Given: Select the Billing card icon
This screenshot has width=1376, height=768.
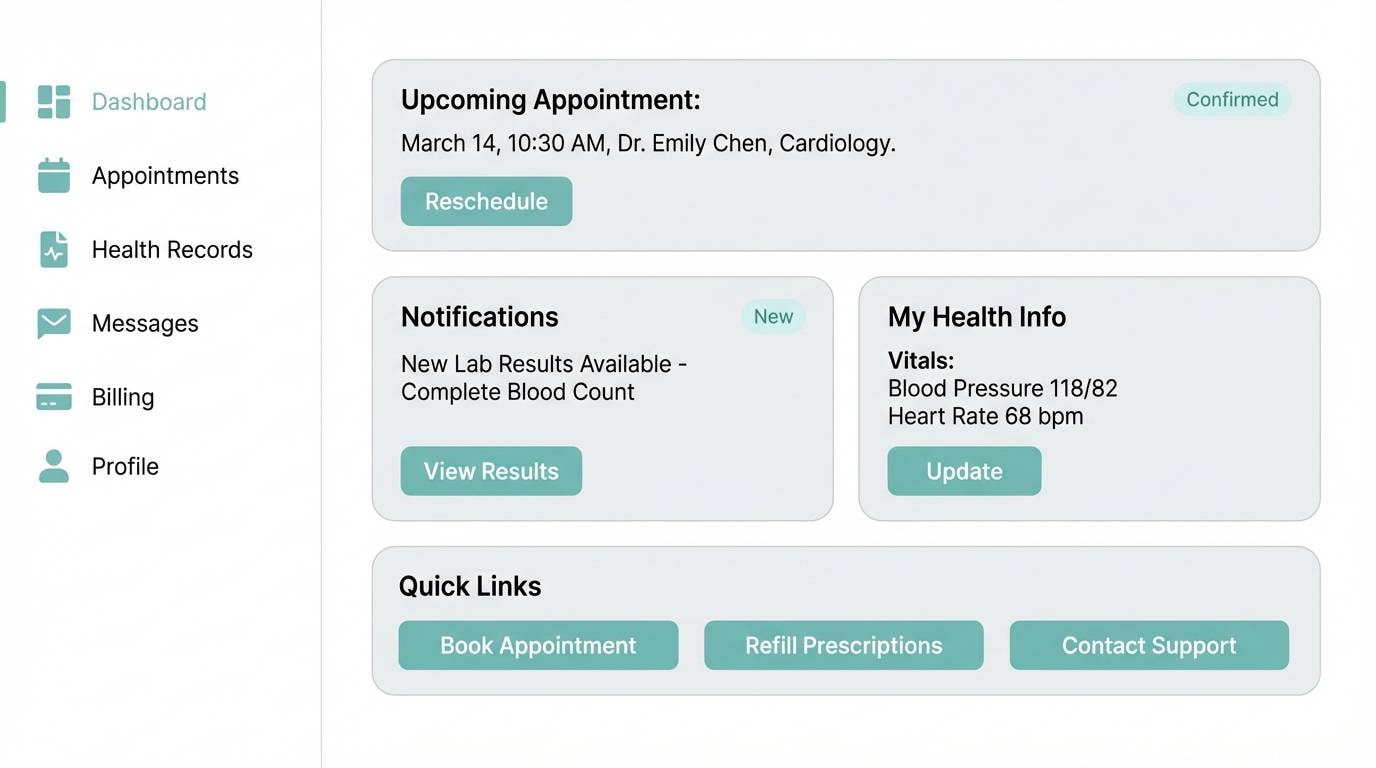Looking at the screenshot, I should tap(52, 397).
